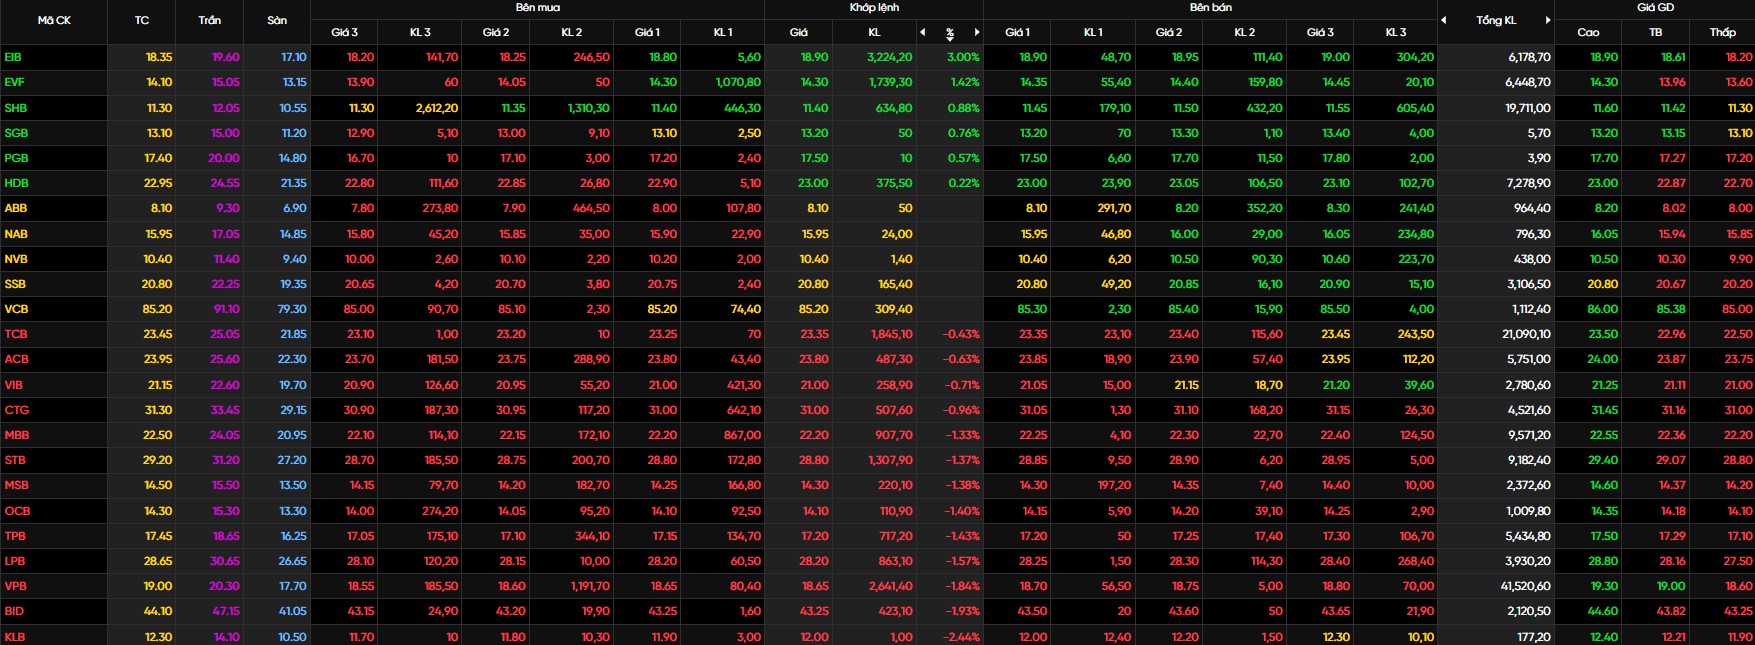This screenshot has height=645, width=1755.
Task: Click the left arrow beside the % column header
Action: pos(923,32)
